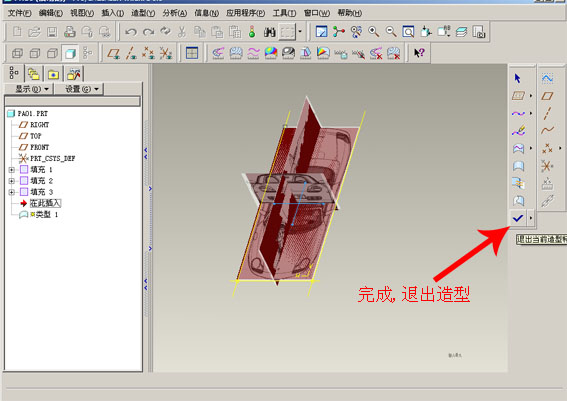The height and width of the screenshot is (401, 567).
Task: Expand the 填充 2 tree node
Action: (12, 181)
